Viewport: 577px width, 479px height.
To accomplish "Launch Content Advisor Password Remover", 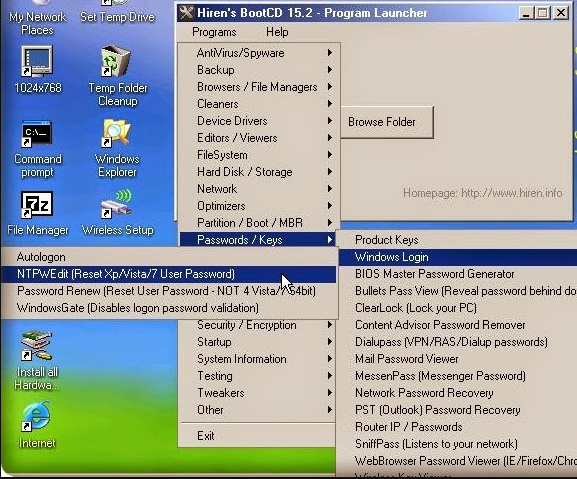I will pos(457,325).
